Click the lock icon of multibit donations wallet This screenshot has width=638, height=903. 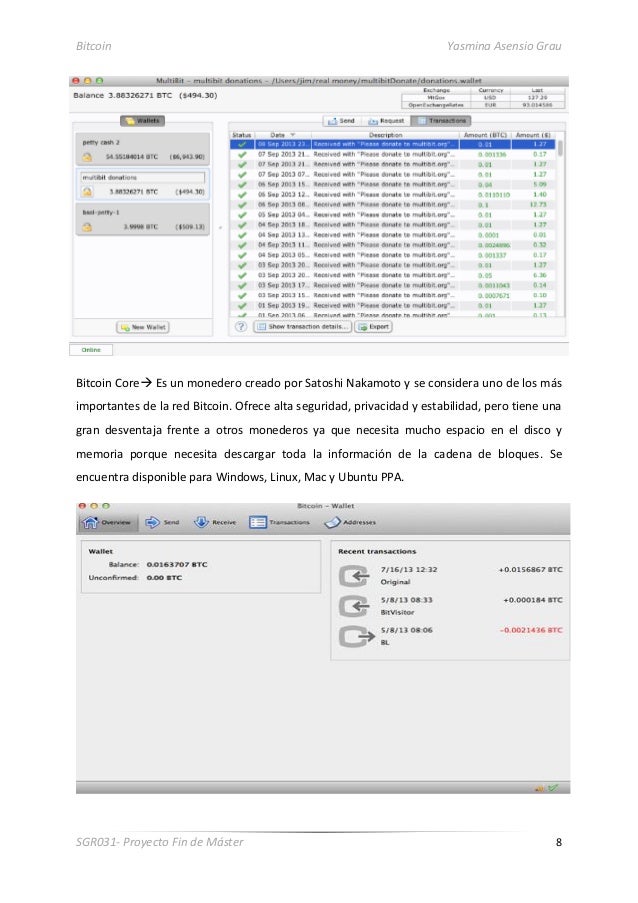[87, 191]
